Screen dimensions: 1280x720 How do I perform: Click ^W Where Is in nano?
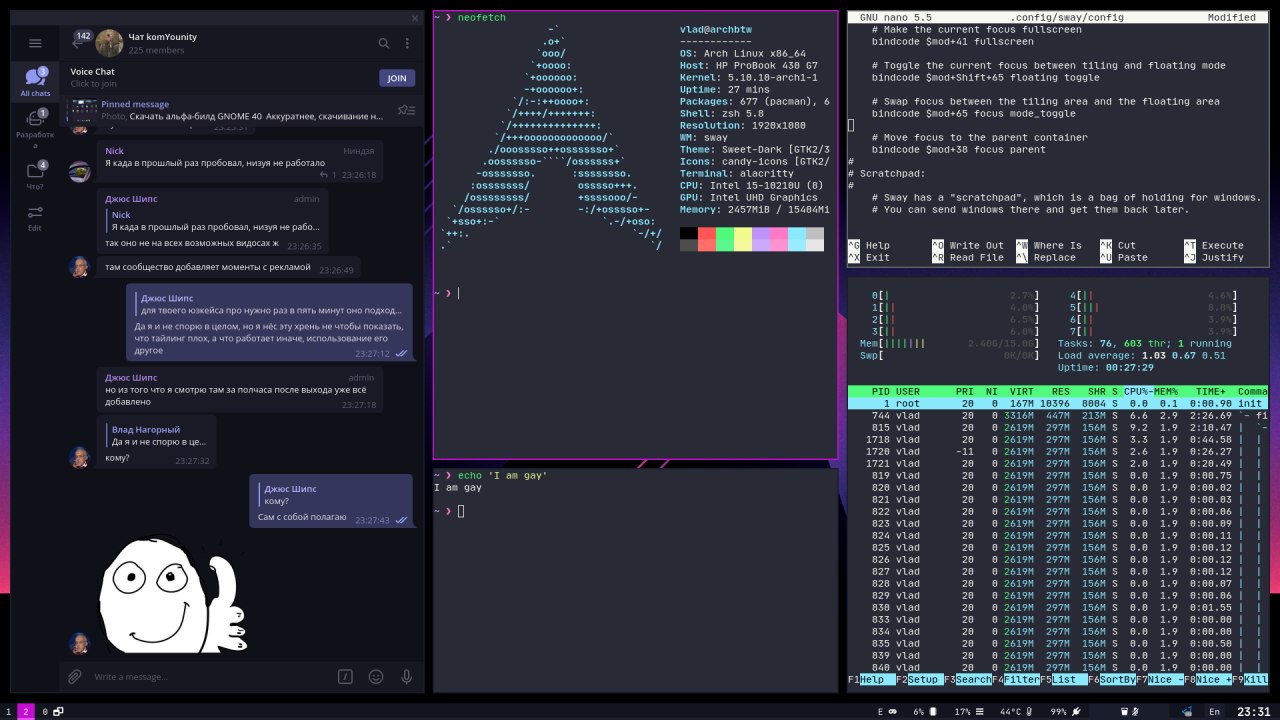point(1049,245)
